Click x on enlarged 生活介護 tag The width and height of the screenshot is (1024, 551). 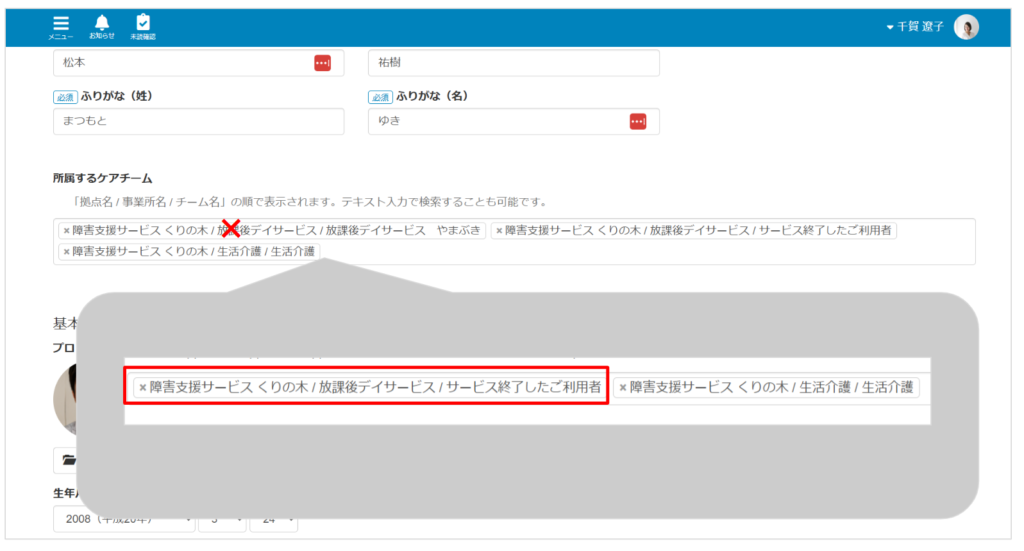(x=623, y=387)
